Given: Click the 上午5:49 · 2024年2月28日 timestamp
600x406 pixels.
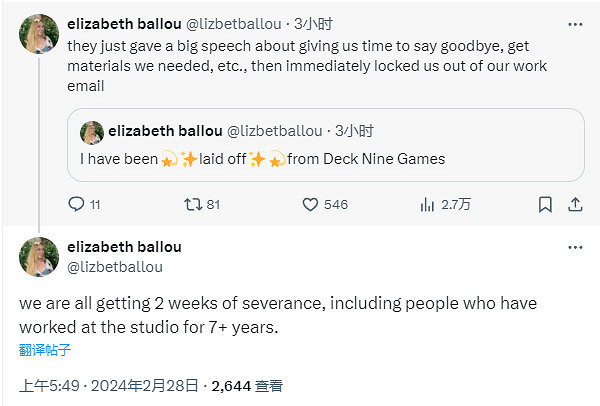Looking at the screenshot, I should pos(110,385).
